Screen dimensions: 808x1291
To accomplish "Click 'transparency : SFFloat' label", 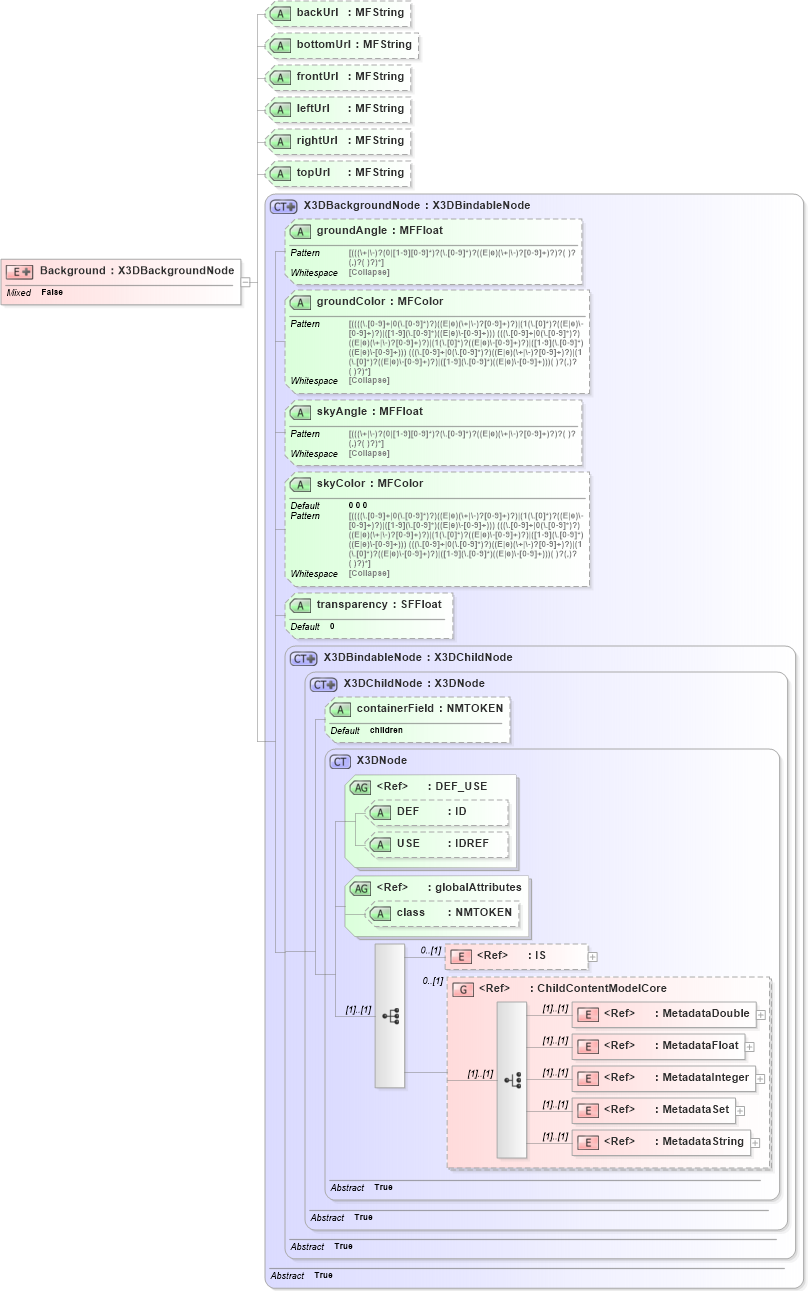I will pyautogui.click(x=379, y=605).
